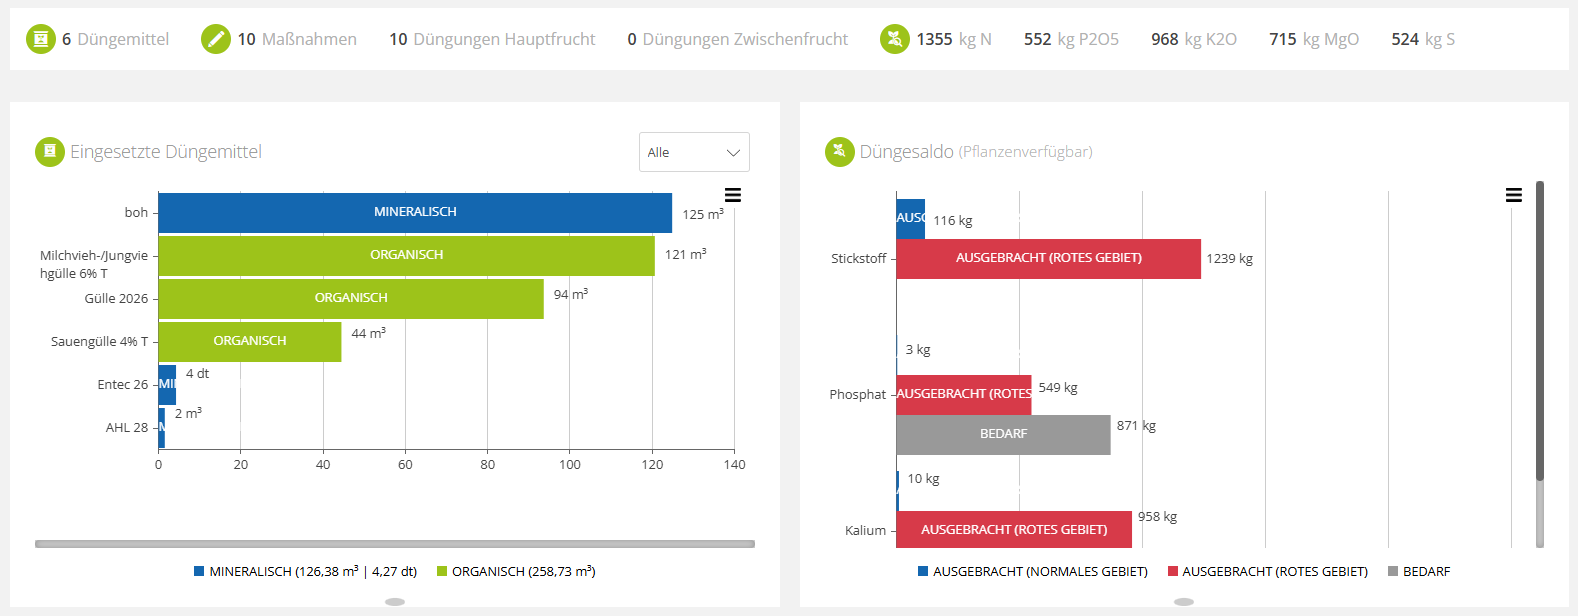1578x616 pixels.
Task: Click the Maßnahmen pencil icon
Action: pos(216,39)
